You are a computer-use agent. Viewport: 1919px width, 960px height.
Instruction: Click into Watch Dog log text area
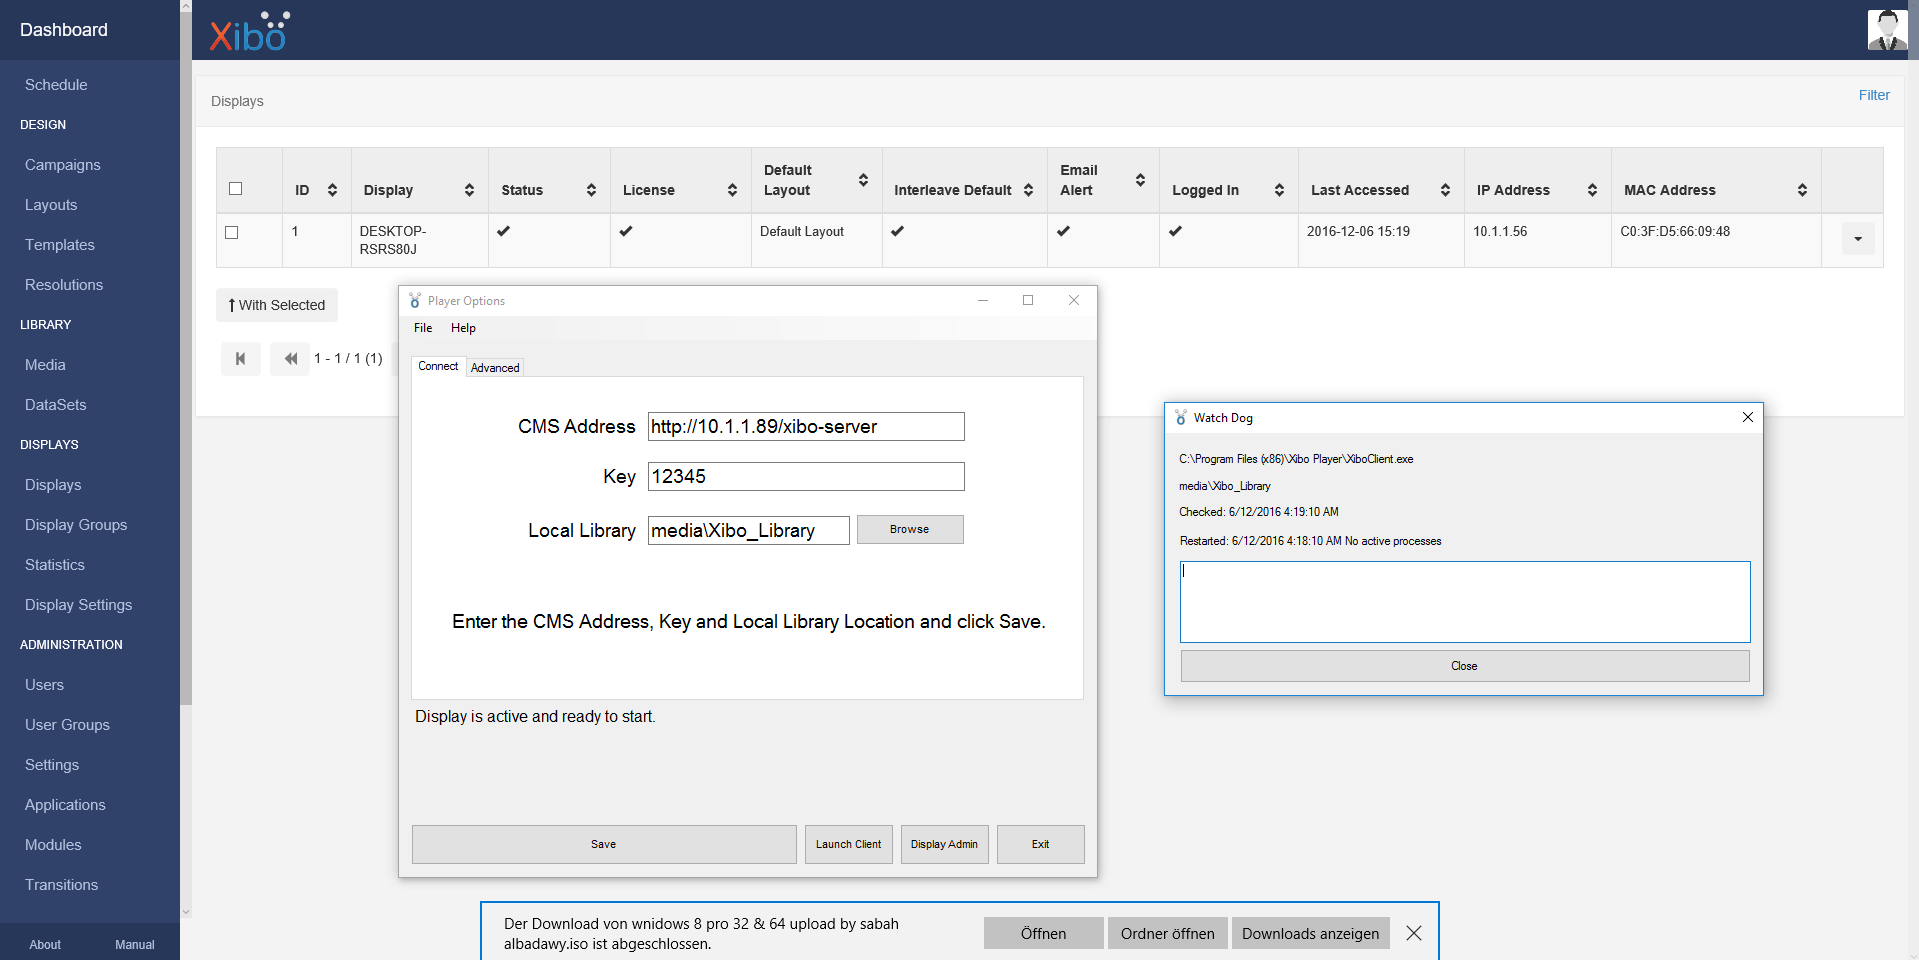click(x=1465, y=602)
